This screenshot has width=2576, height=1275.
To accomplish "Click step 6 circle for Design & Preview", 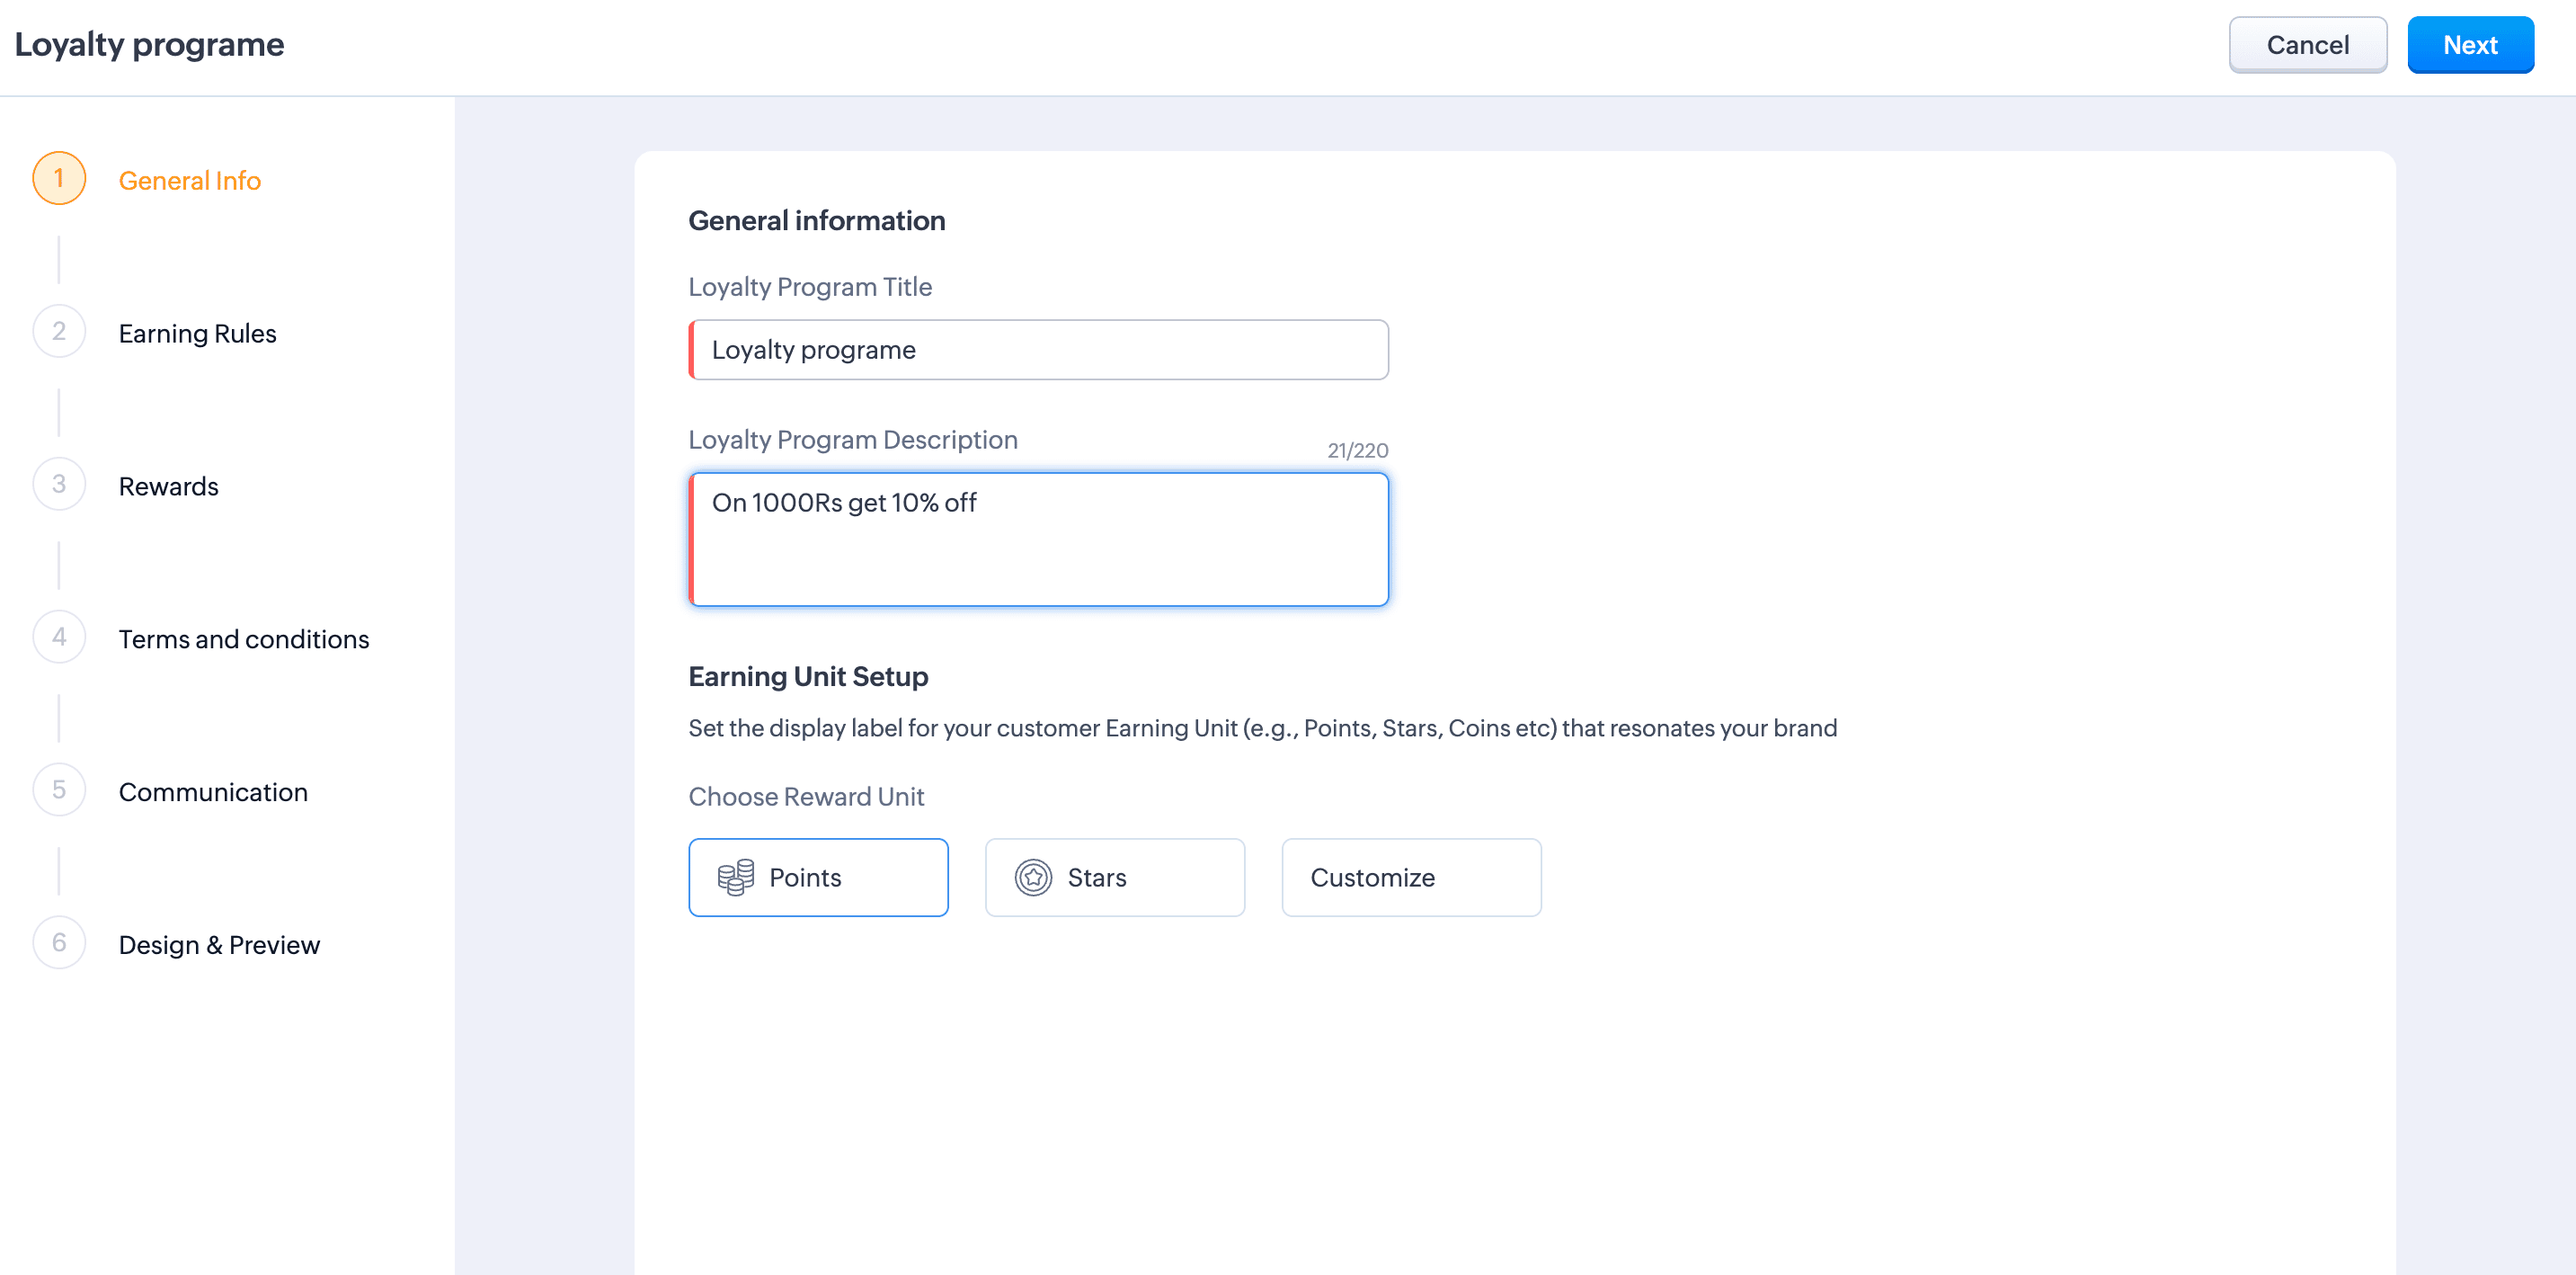I will pos(59,943).
